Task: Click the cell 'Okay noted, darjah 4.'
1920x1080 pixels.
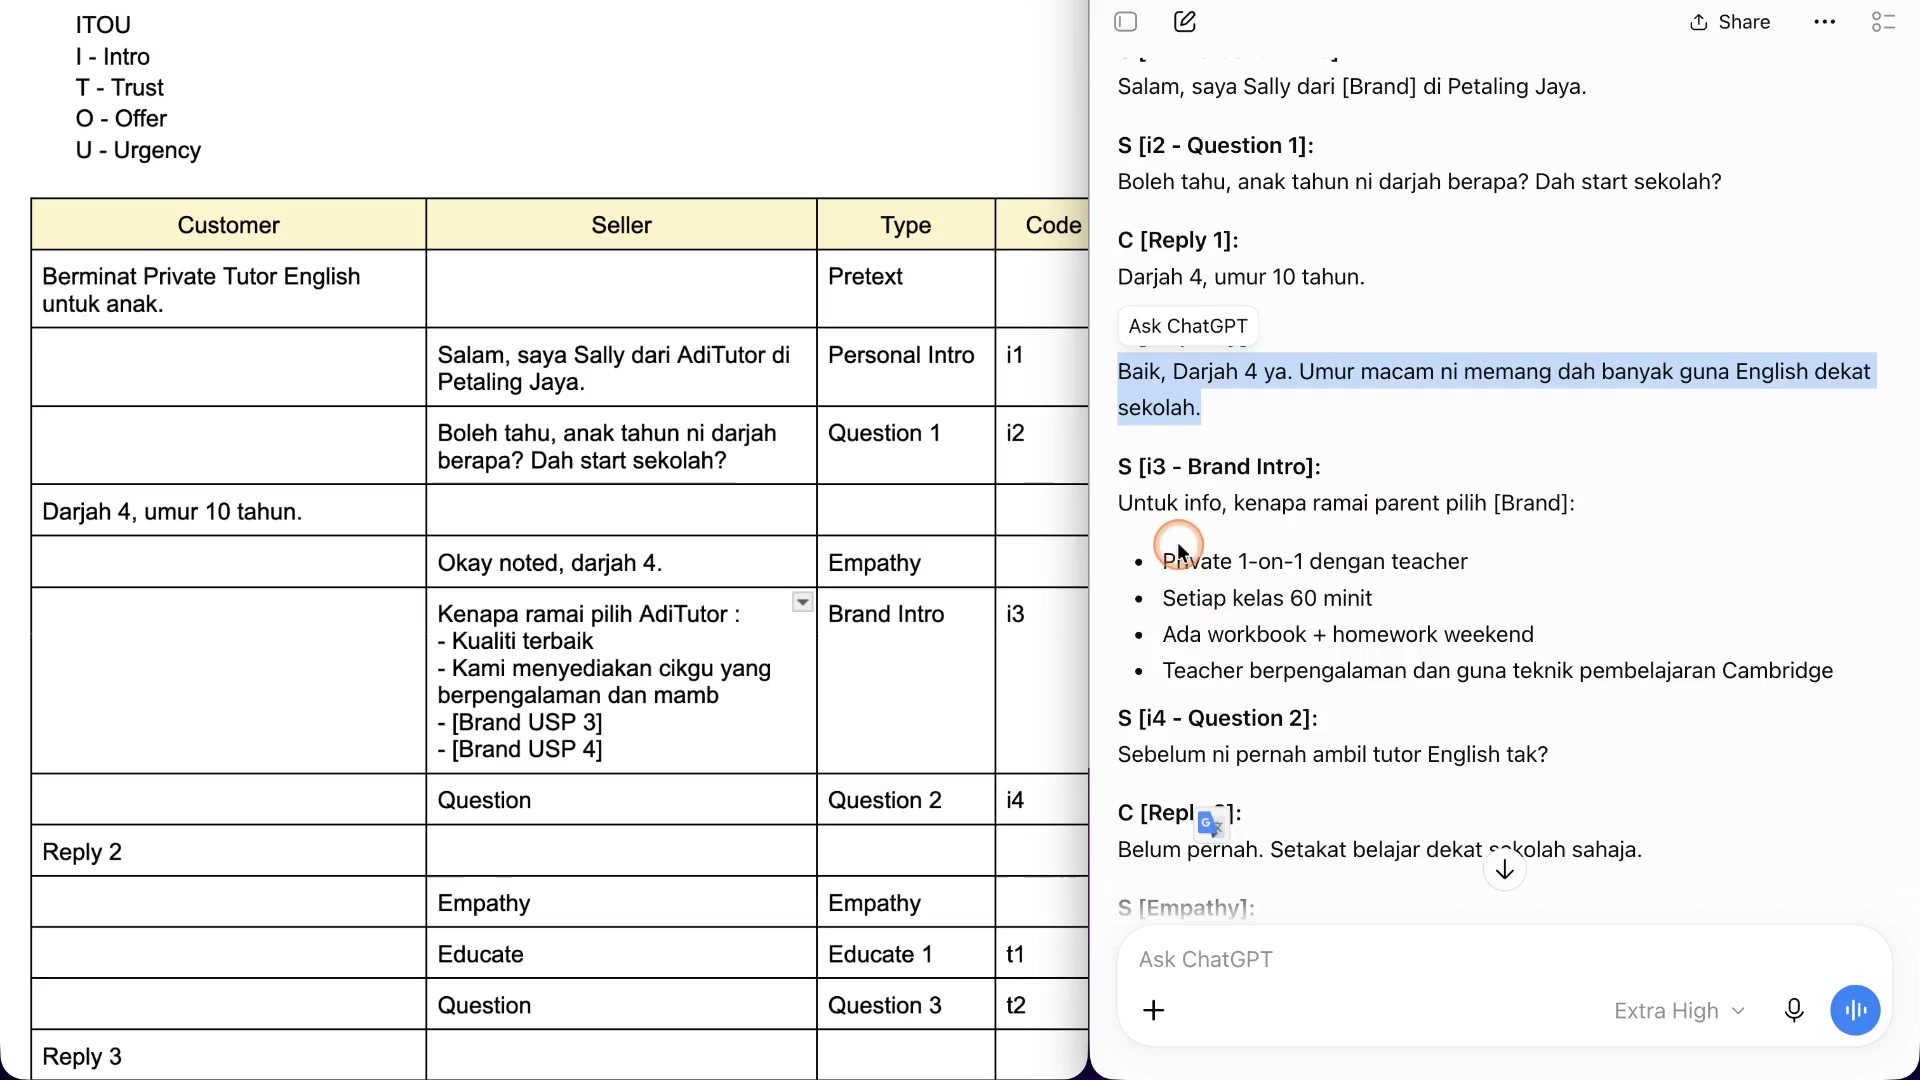Action: (x=621, y=563)
